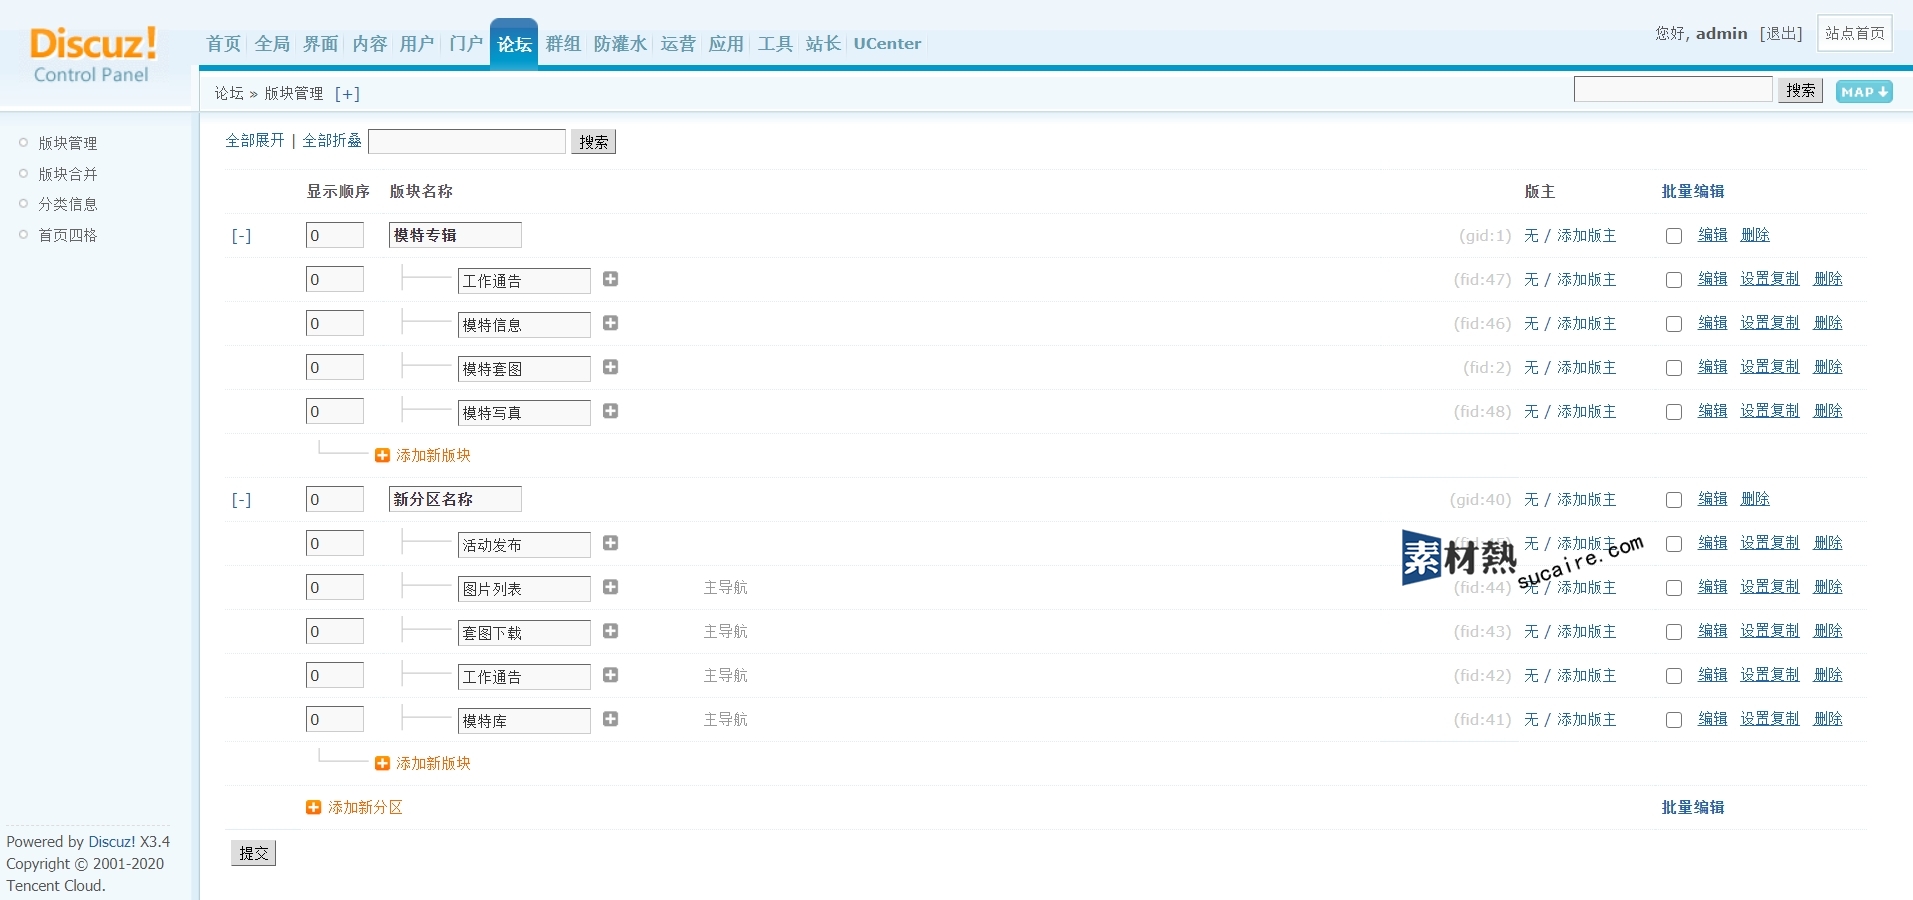Check the batch edit box for 模特专辑
The image size is (1913, 900).
[x=1674, y=236]
